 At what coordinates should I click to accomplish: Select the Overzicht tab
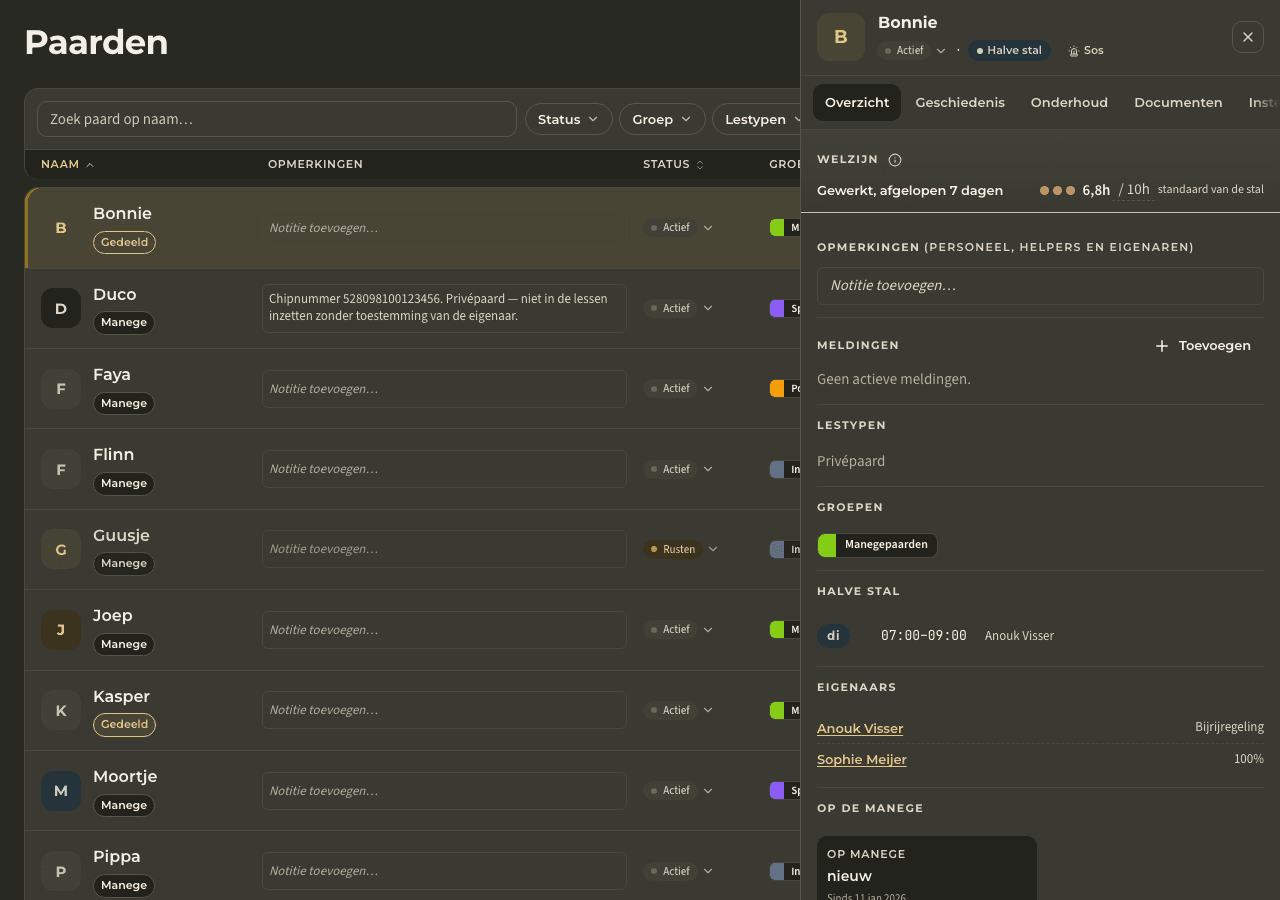[857, 103]
